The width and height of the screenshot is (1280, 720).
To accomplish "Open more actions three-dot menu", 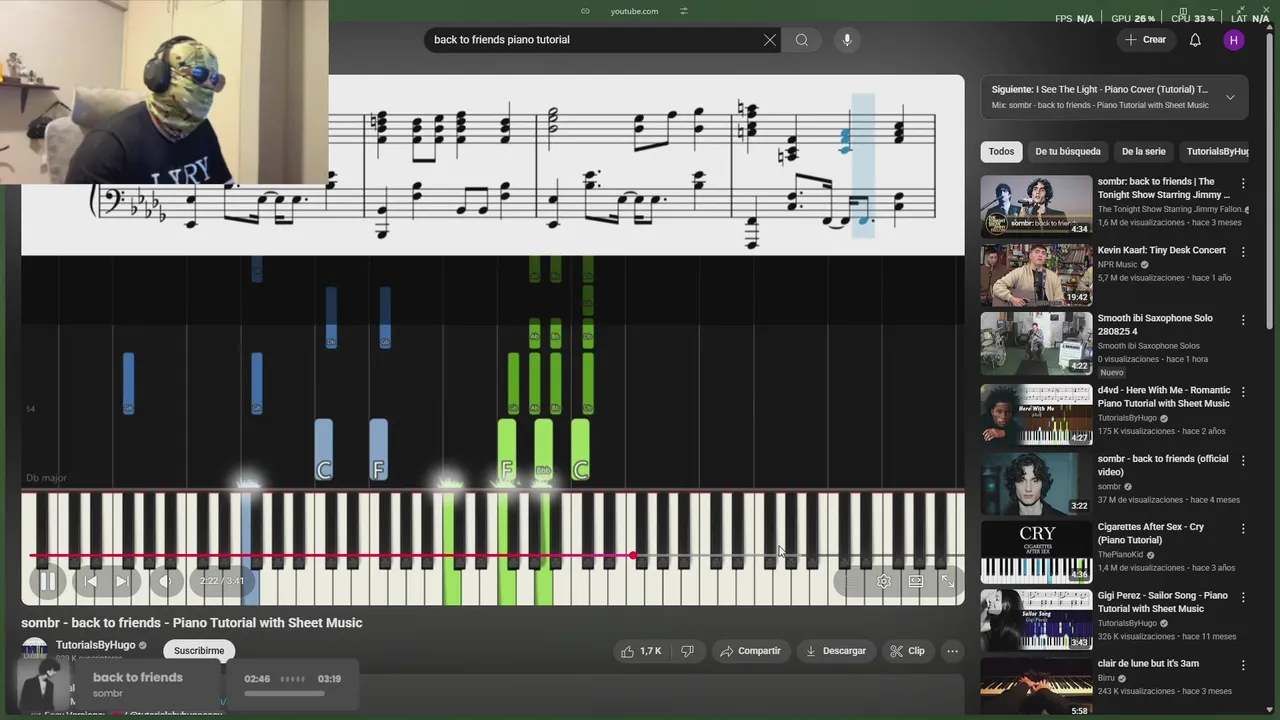I will pos(952,651).
